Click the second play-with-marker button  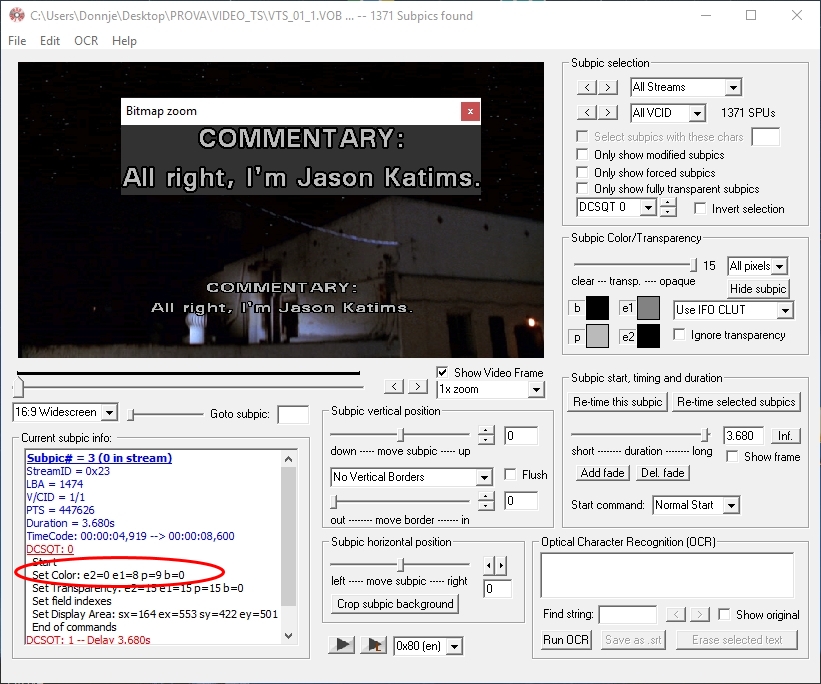coord(374,645)
